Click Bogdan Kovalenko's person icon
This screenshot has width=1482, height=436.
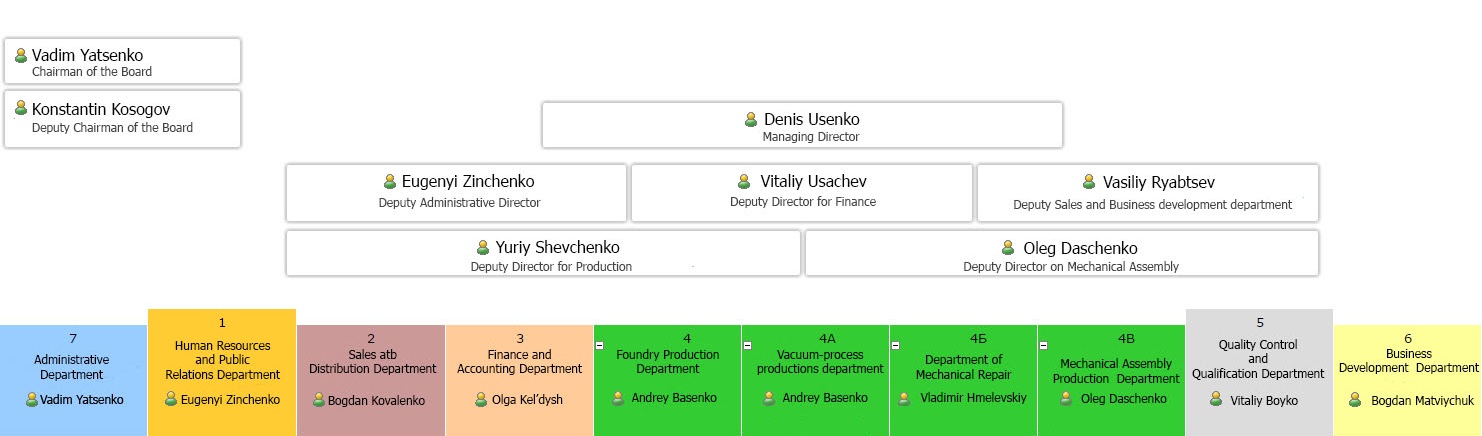pyautogui.click(x=319, y=400)
